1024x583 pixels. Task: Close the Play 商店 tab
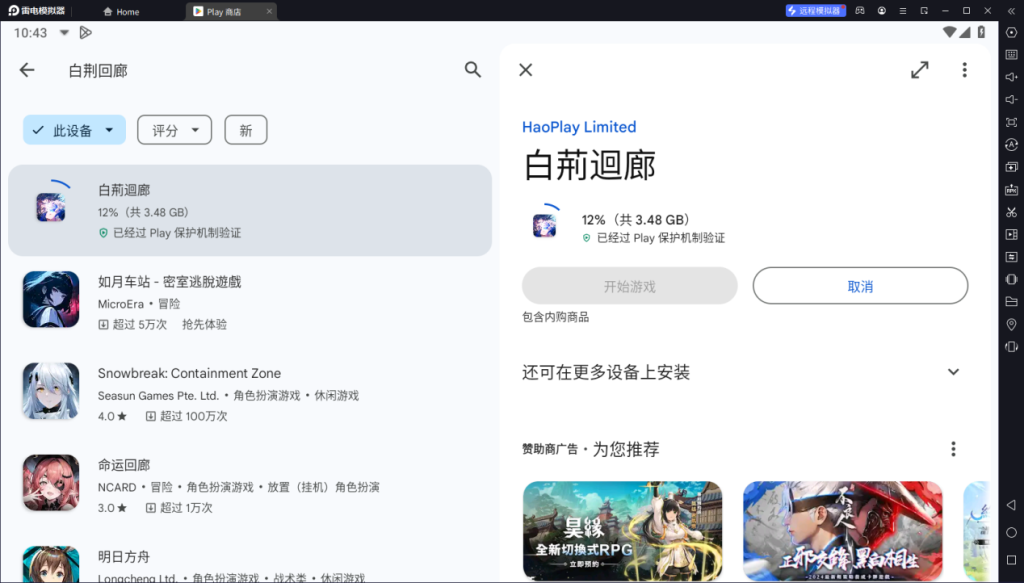tap(269, 11)
